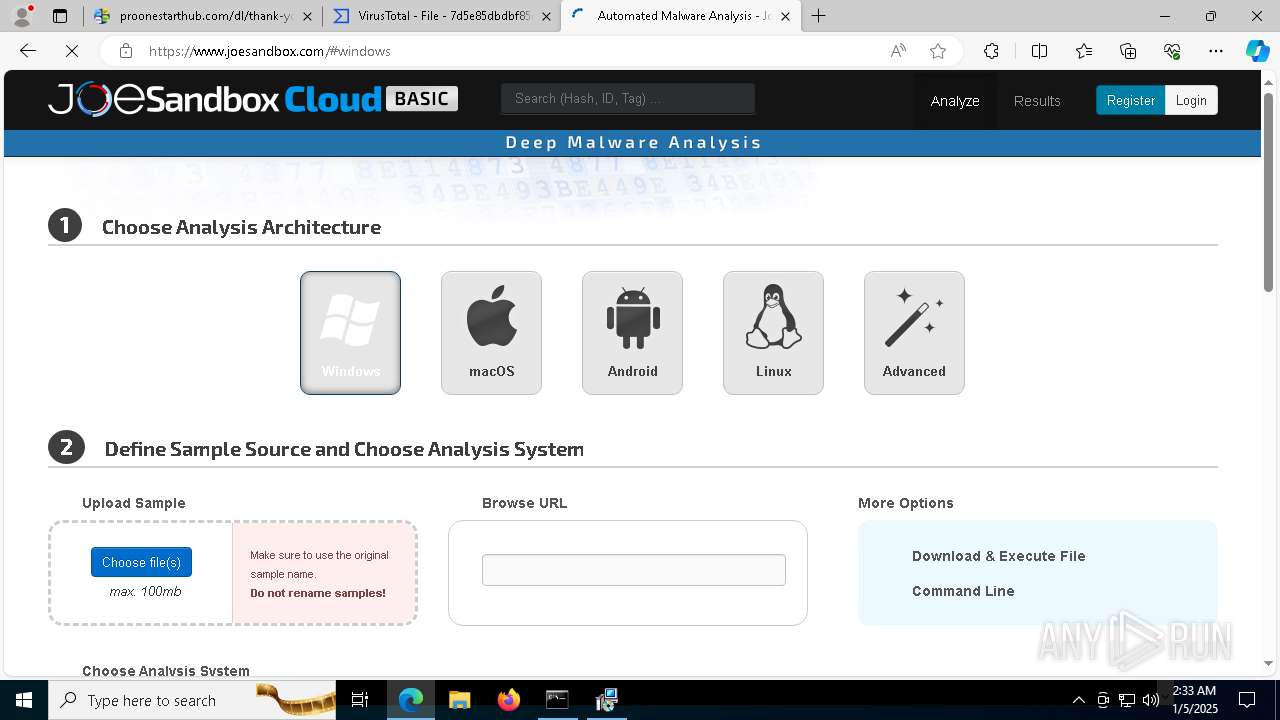The height and width of the screenshot is (720, 1280).
Task: Open the Advanced magic wand option
Action: pyautogui.click(x=914, y=333)
